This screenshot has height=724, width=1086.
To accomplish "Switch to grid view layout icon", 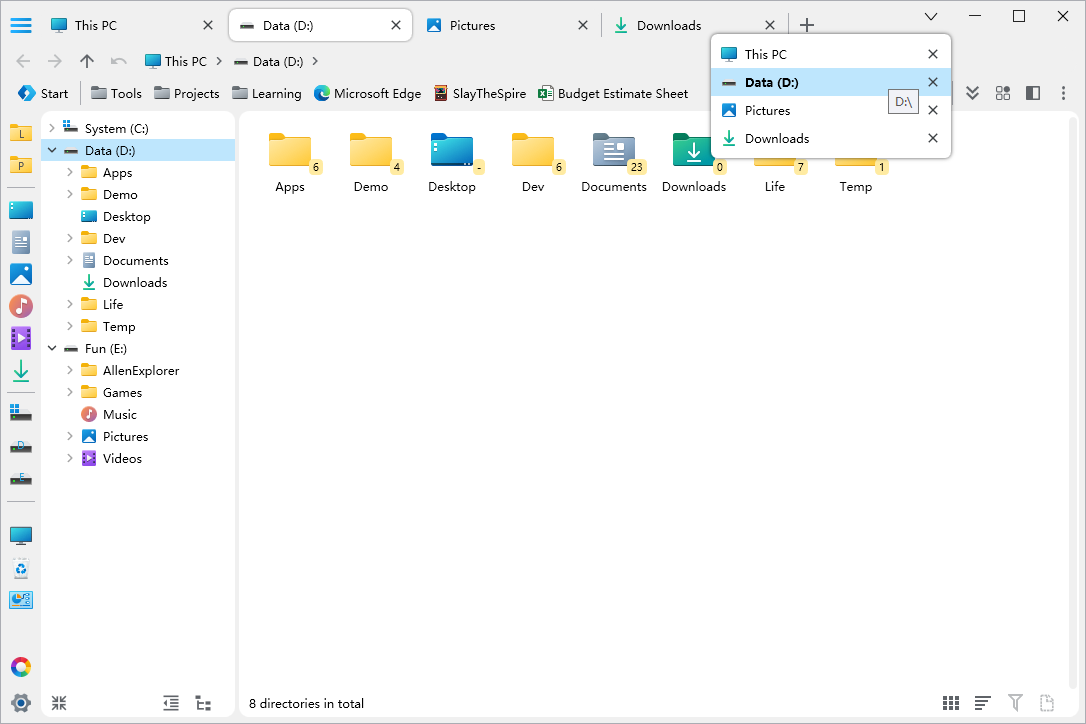I will click(951, 704).
